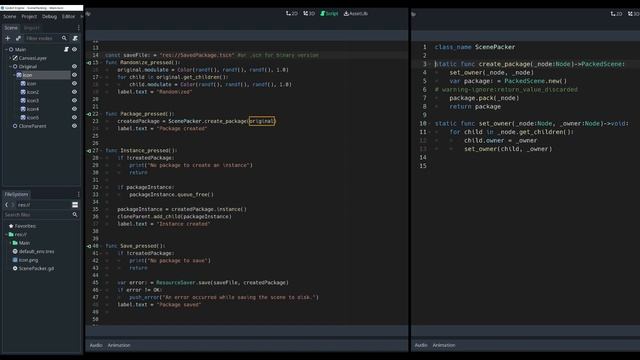Screen dimensions: 640x360
Task: Toggle visibility of Icon4 node
Action: tap(74, 109)
